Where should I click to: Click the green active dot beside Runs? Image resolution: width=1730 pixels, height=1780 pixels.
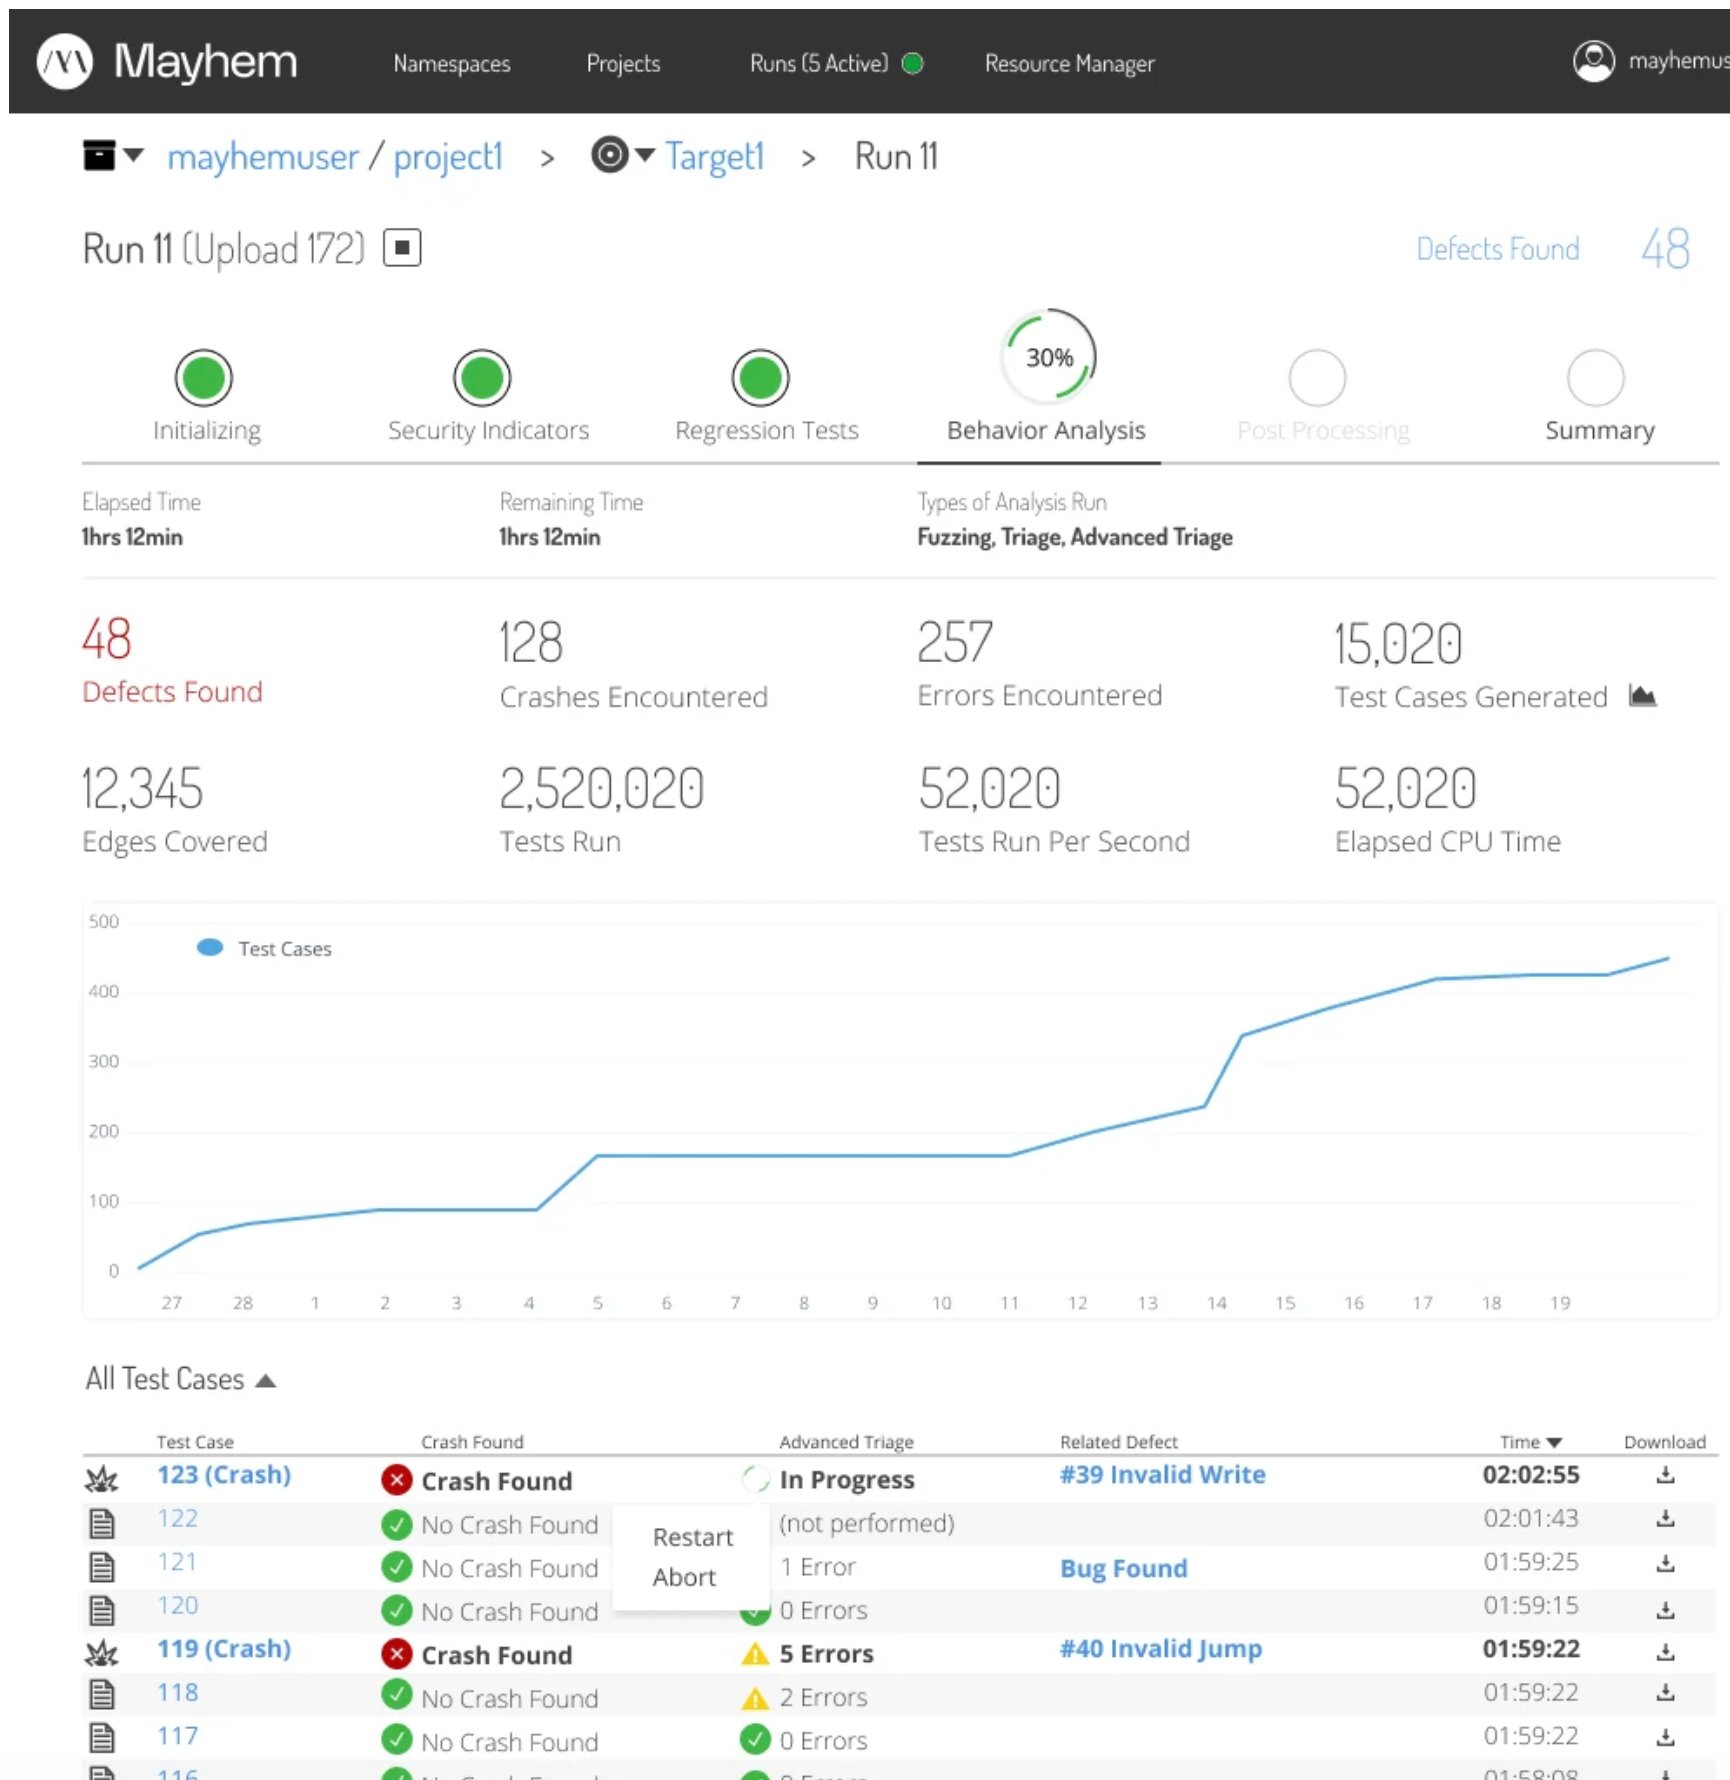pyautogui.click(x=913, y=62)
